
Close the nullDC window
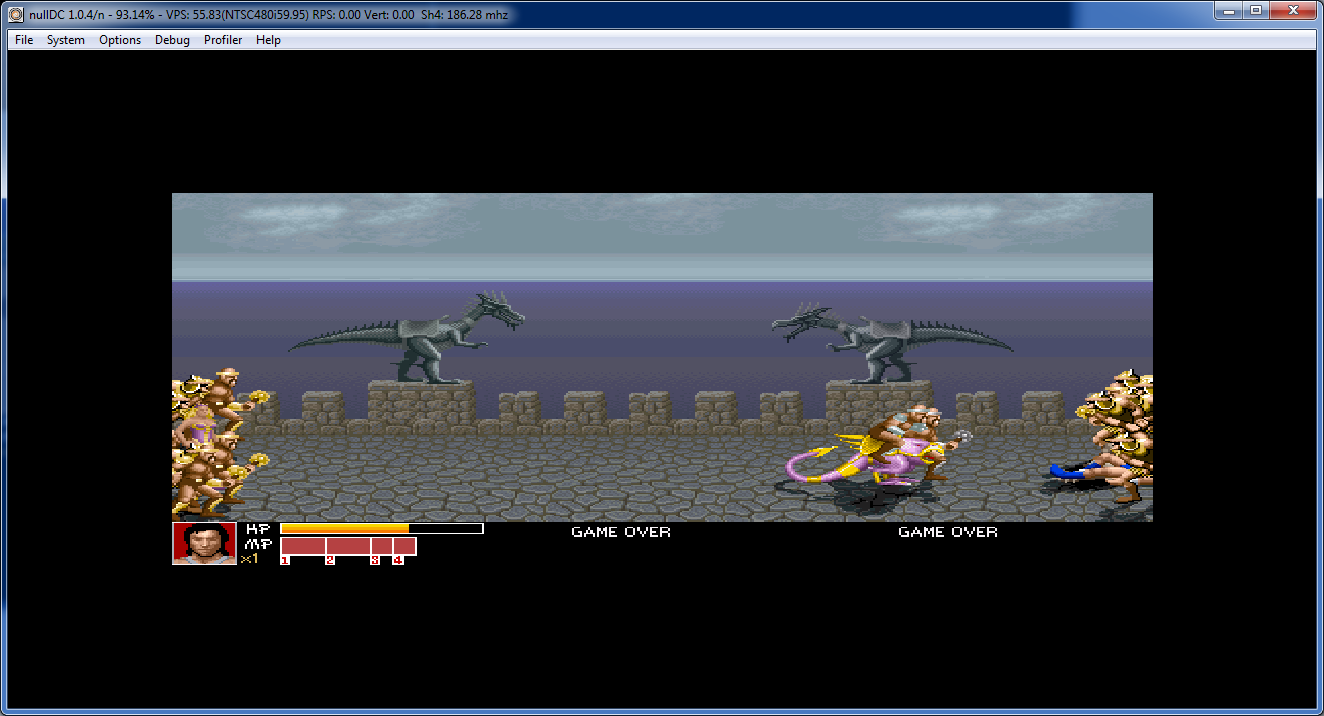pos(1293,10)
